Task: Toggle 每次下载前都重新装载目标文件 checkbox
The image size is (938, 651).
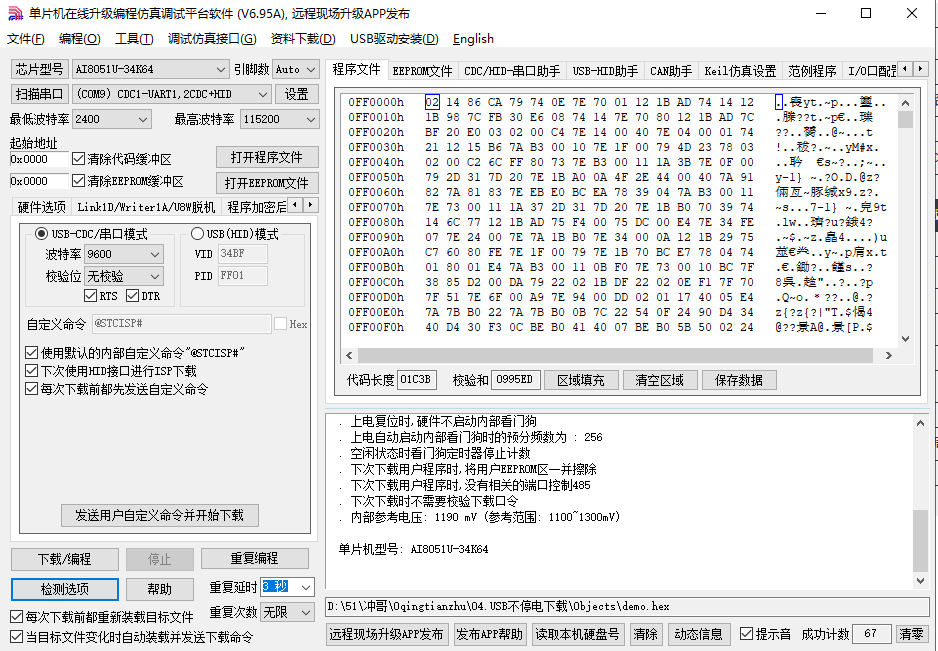Action: tap(17, 616)
